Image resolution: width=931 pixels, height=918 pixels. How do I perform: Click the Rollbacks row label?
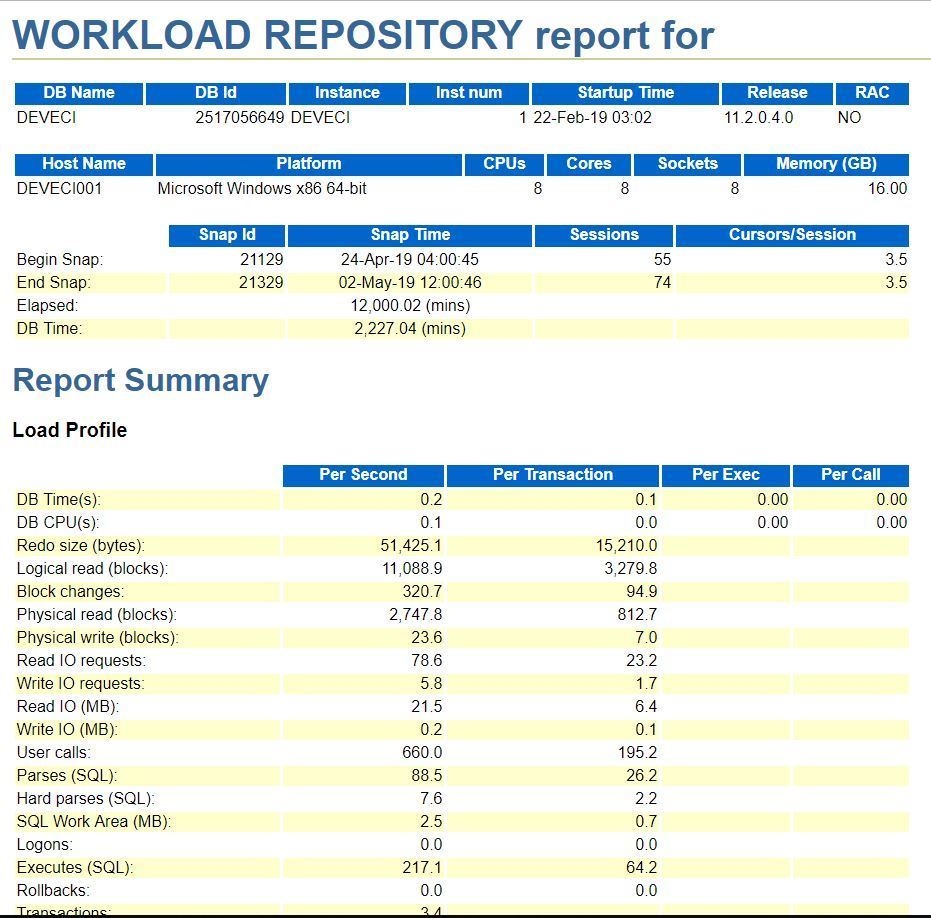(53, 891)
